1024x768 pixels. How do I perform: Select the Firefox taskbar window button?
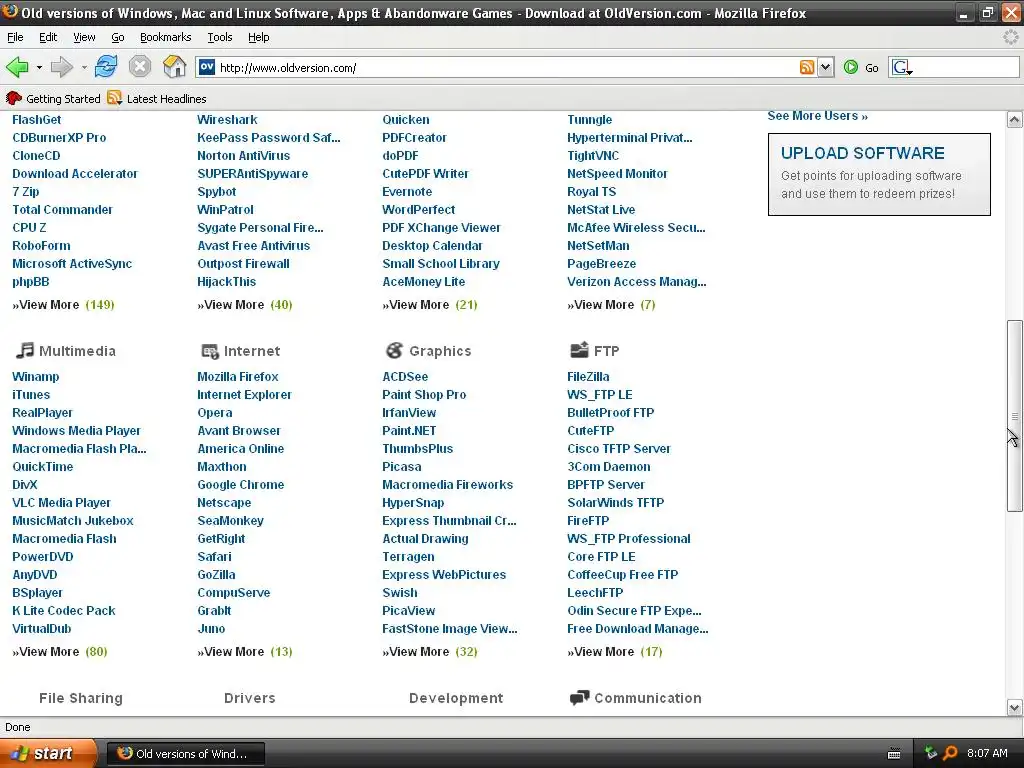coord(185,754)
